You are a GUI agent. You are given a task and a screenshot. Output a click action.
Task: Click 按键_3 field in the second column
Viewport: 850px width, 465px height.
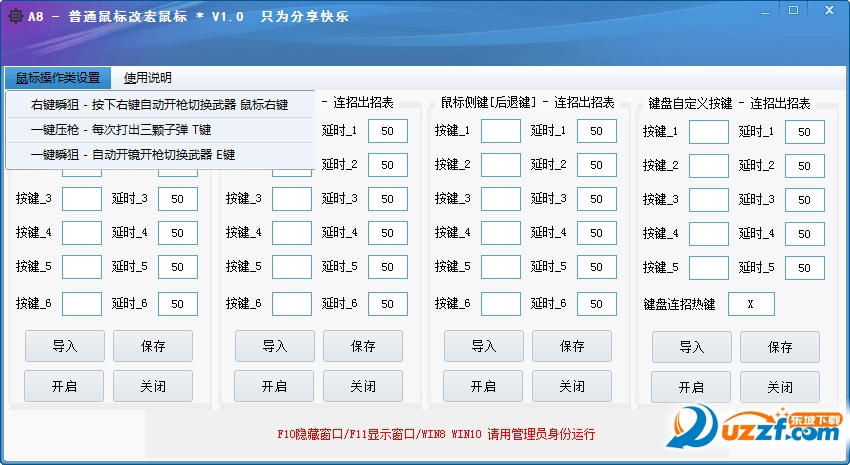[292, 199]
